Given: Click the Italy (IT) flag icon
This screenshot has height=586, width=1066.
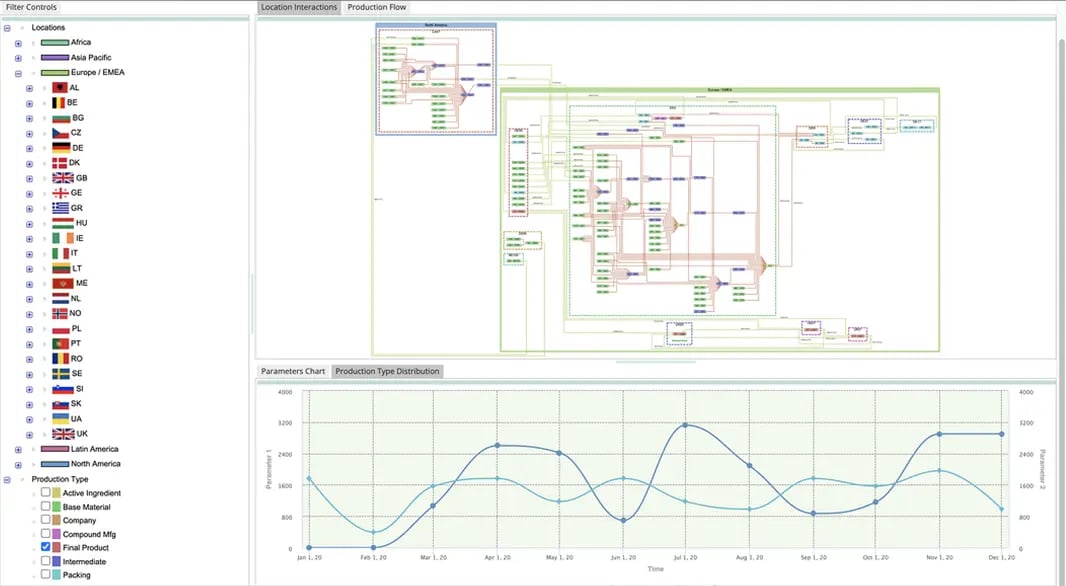Looking at the screenshot, I should (60, 253).
